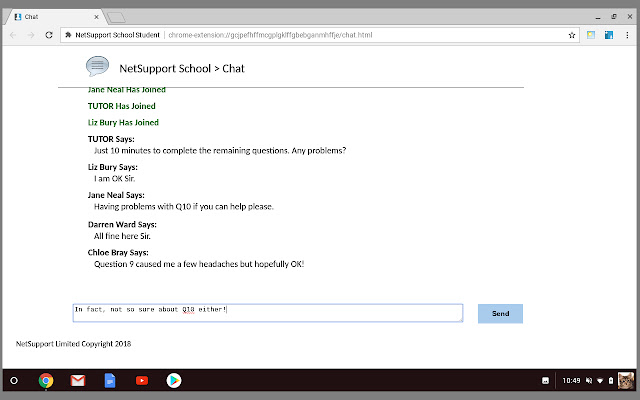This screenshot has width=640, height=400.
Task: Click the 'Having problems with Q10' message
Action: point(184,207)
